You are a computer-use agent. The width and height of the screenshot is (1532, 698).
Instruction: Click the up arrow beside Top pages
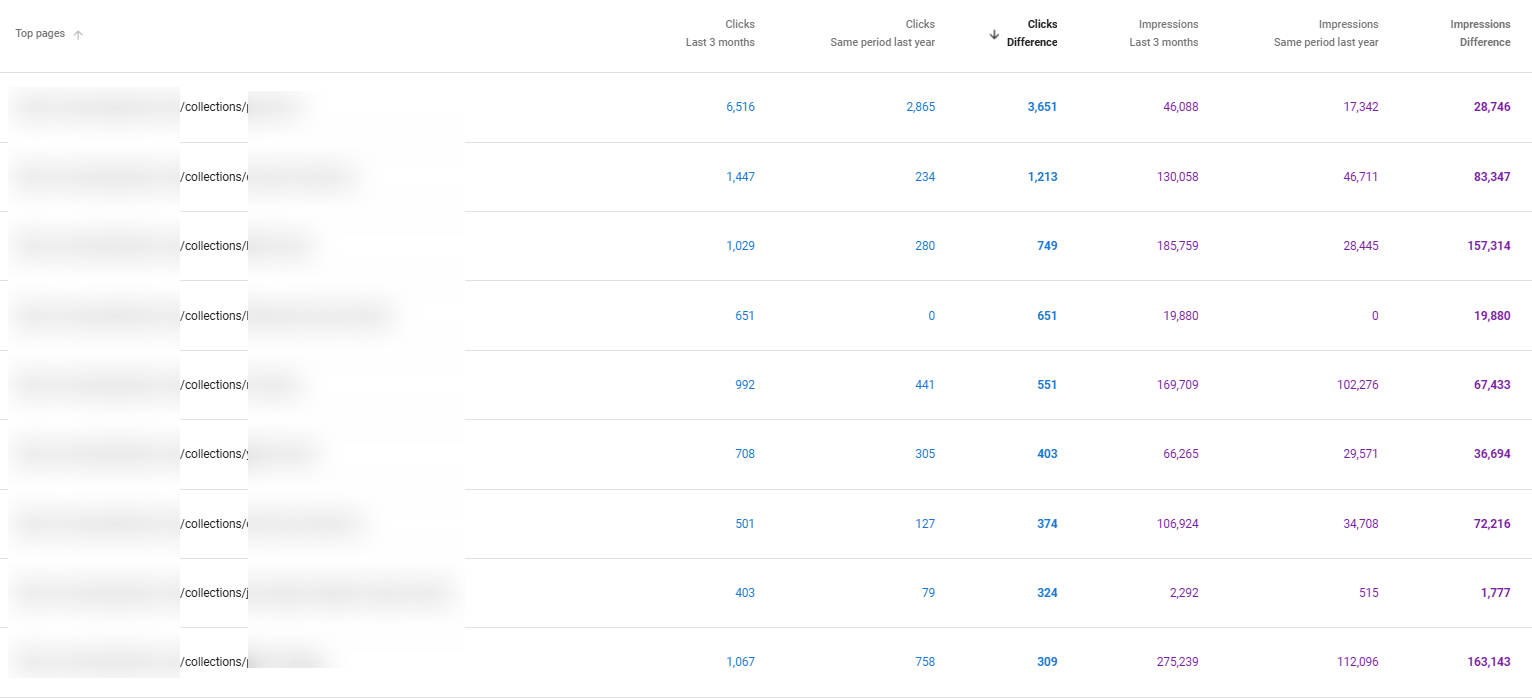coord(78,34)
